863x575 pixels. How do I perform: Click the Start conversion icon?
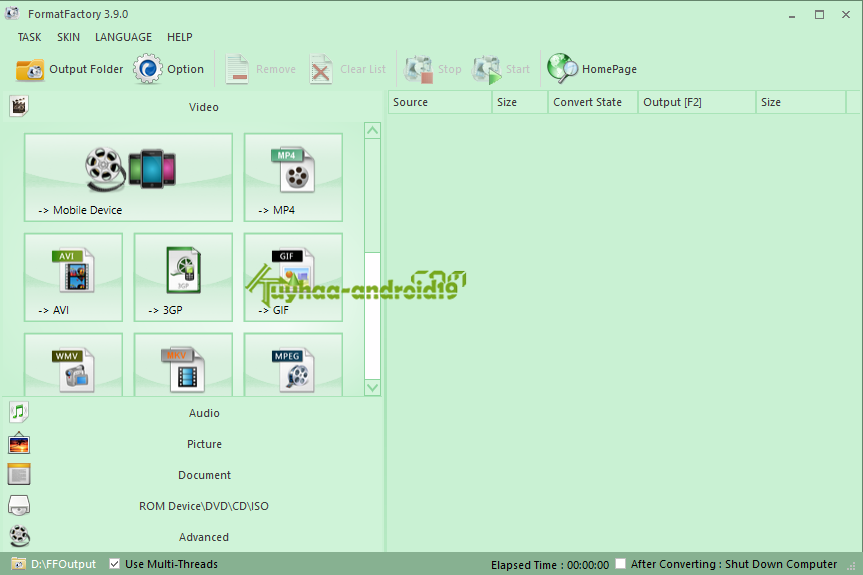[487, 69]
